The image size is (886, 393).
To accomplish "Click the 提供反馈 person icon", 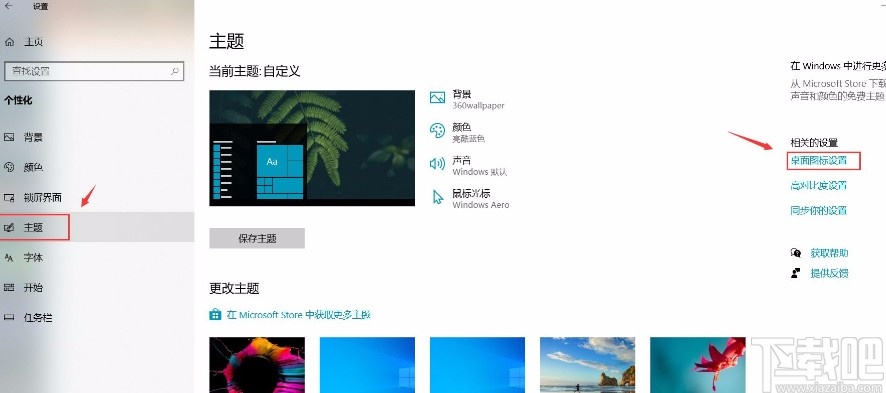I will point(796,273).
